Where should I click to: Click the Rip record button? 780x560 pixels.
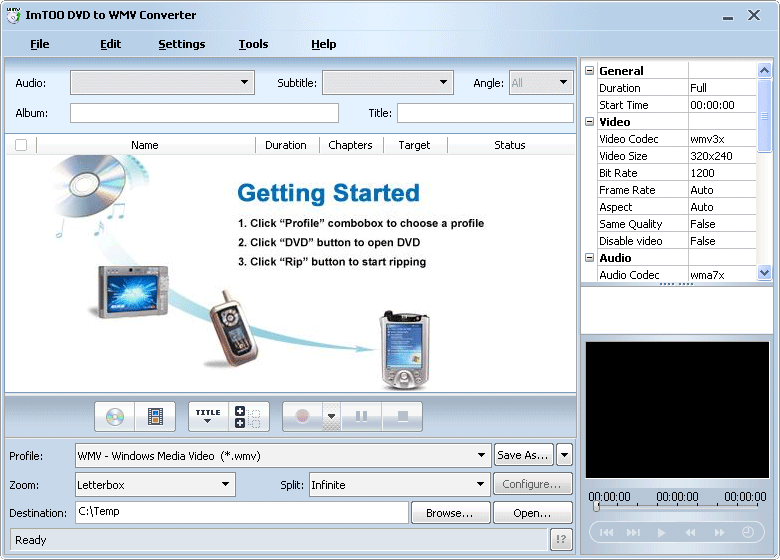coord(302,416)
